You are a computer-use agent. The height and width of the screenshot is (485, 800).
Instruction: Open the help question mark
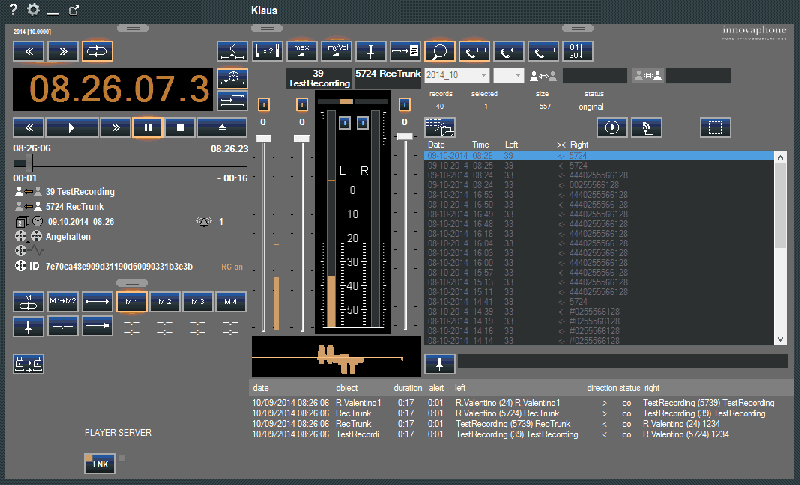point(13,9)
